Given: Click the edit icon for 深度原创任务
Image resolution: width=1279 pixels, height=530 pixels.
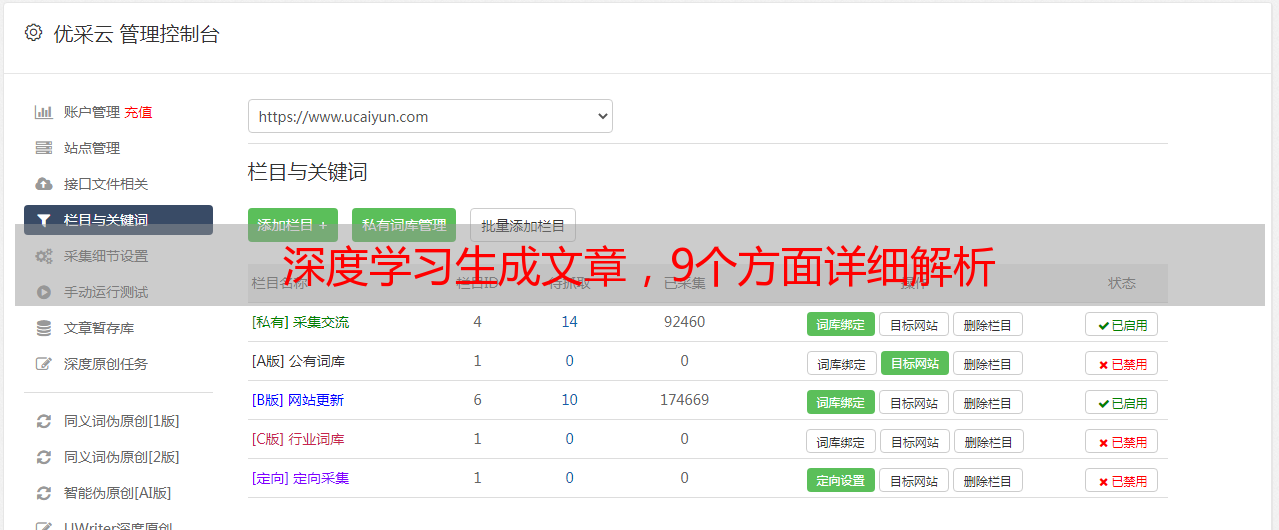Looking at the screenshot, I should pos(43,364).
